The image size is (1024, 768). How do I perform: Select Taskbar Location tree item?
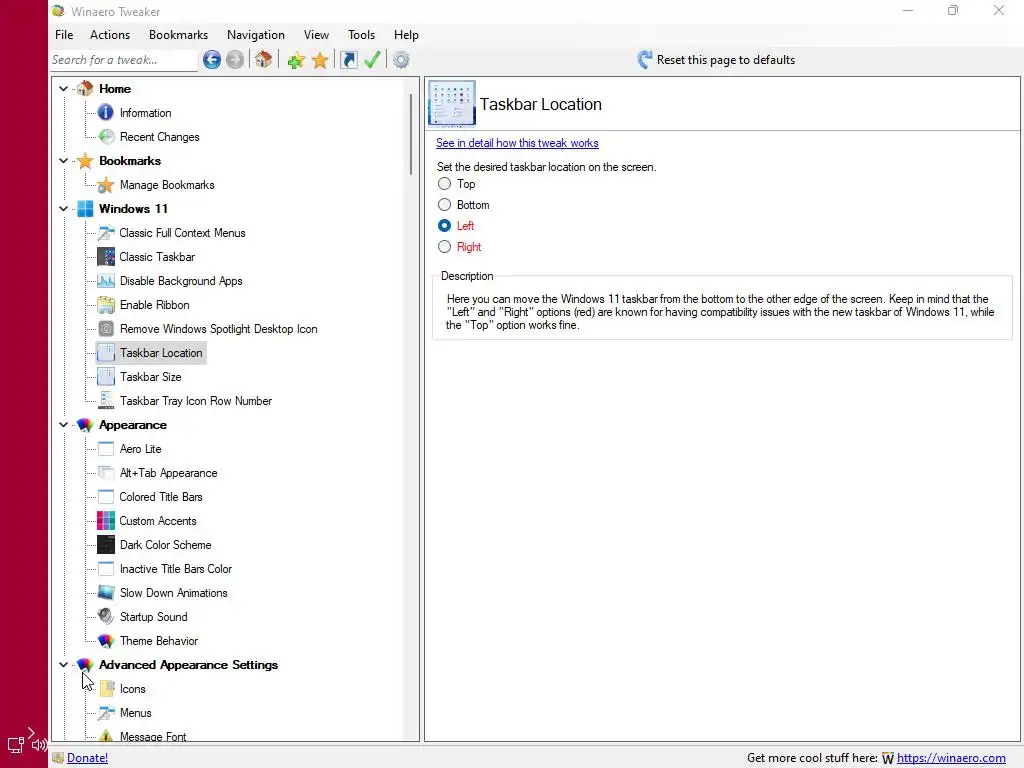tap(161, 353)
